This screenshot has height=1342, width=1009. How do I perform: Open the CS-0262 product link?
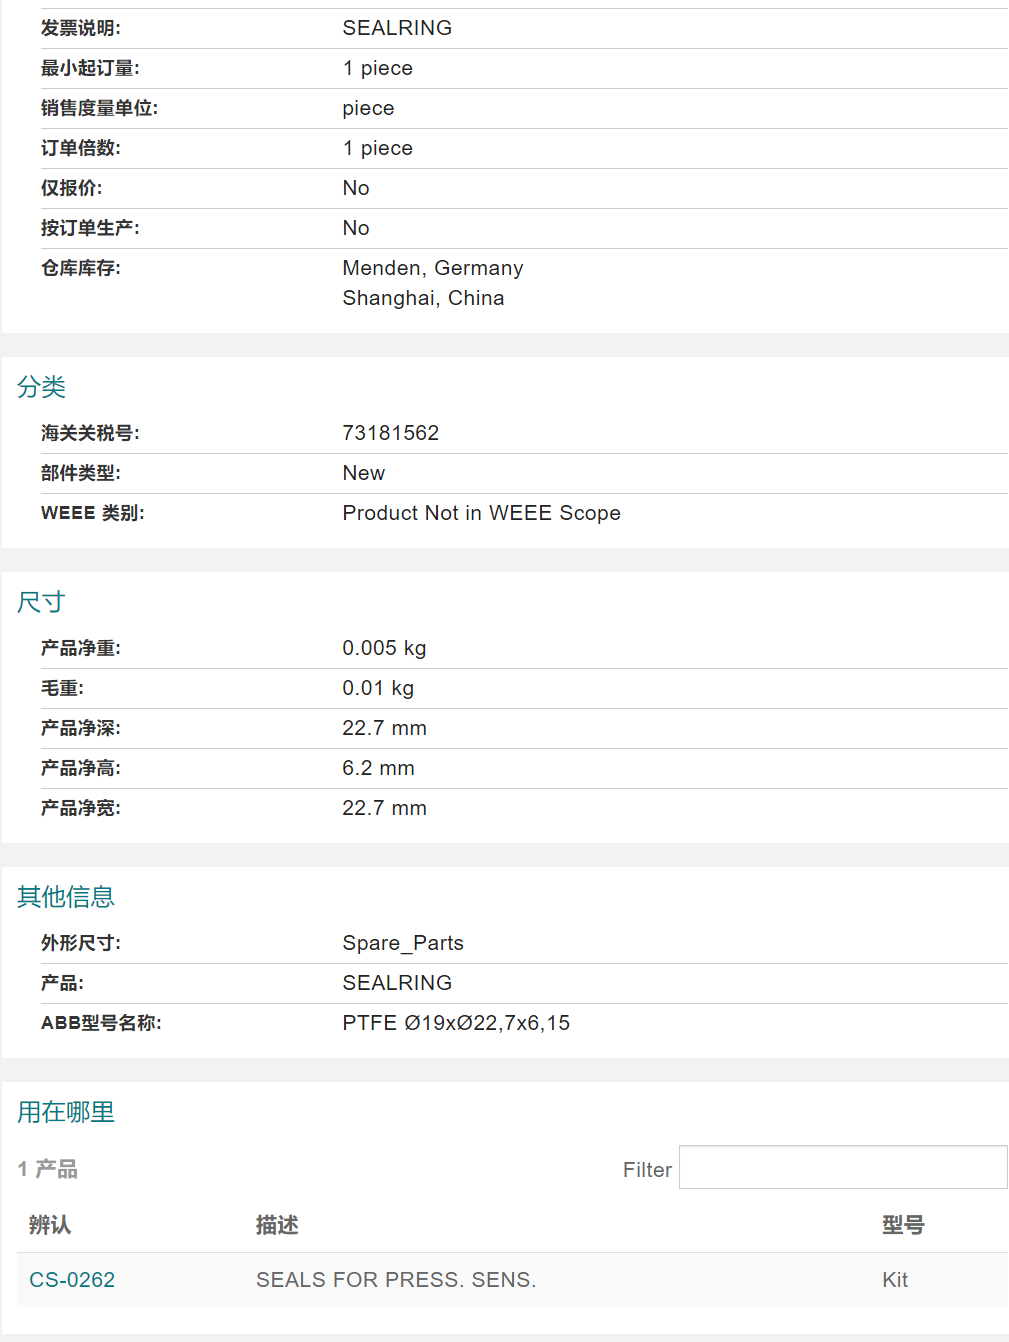(x=72, y=1280)
